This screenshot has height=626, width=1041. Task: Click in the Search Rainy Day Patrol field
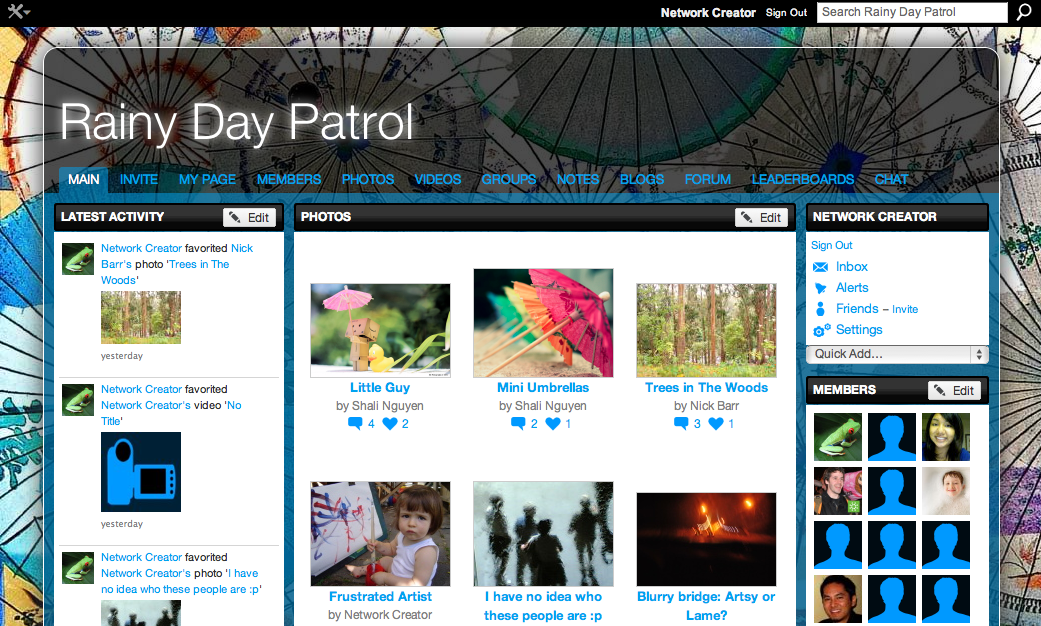pos(912,12)
